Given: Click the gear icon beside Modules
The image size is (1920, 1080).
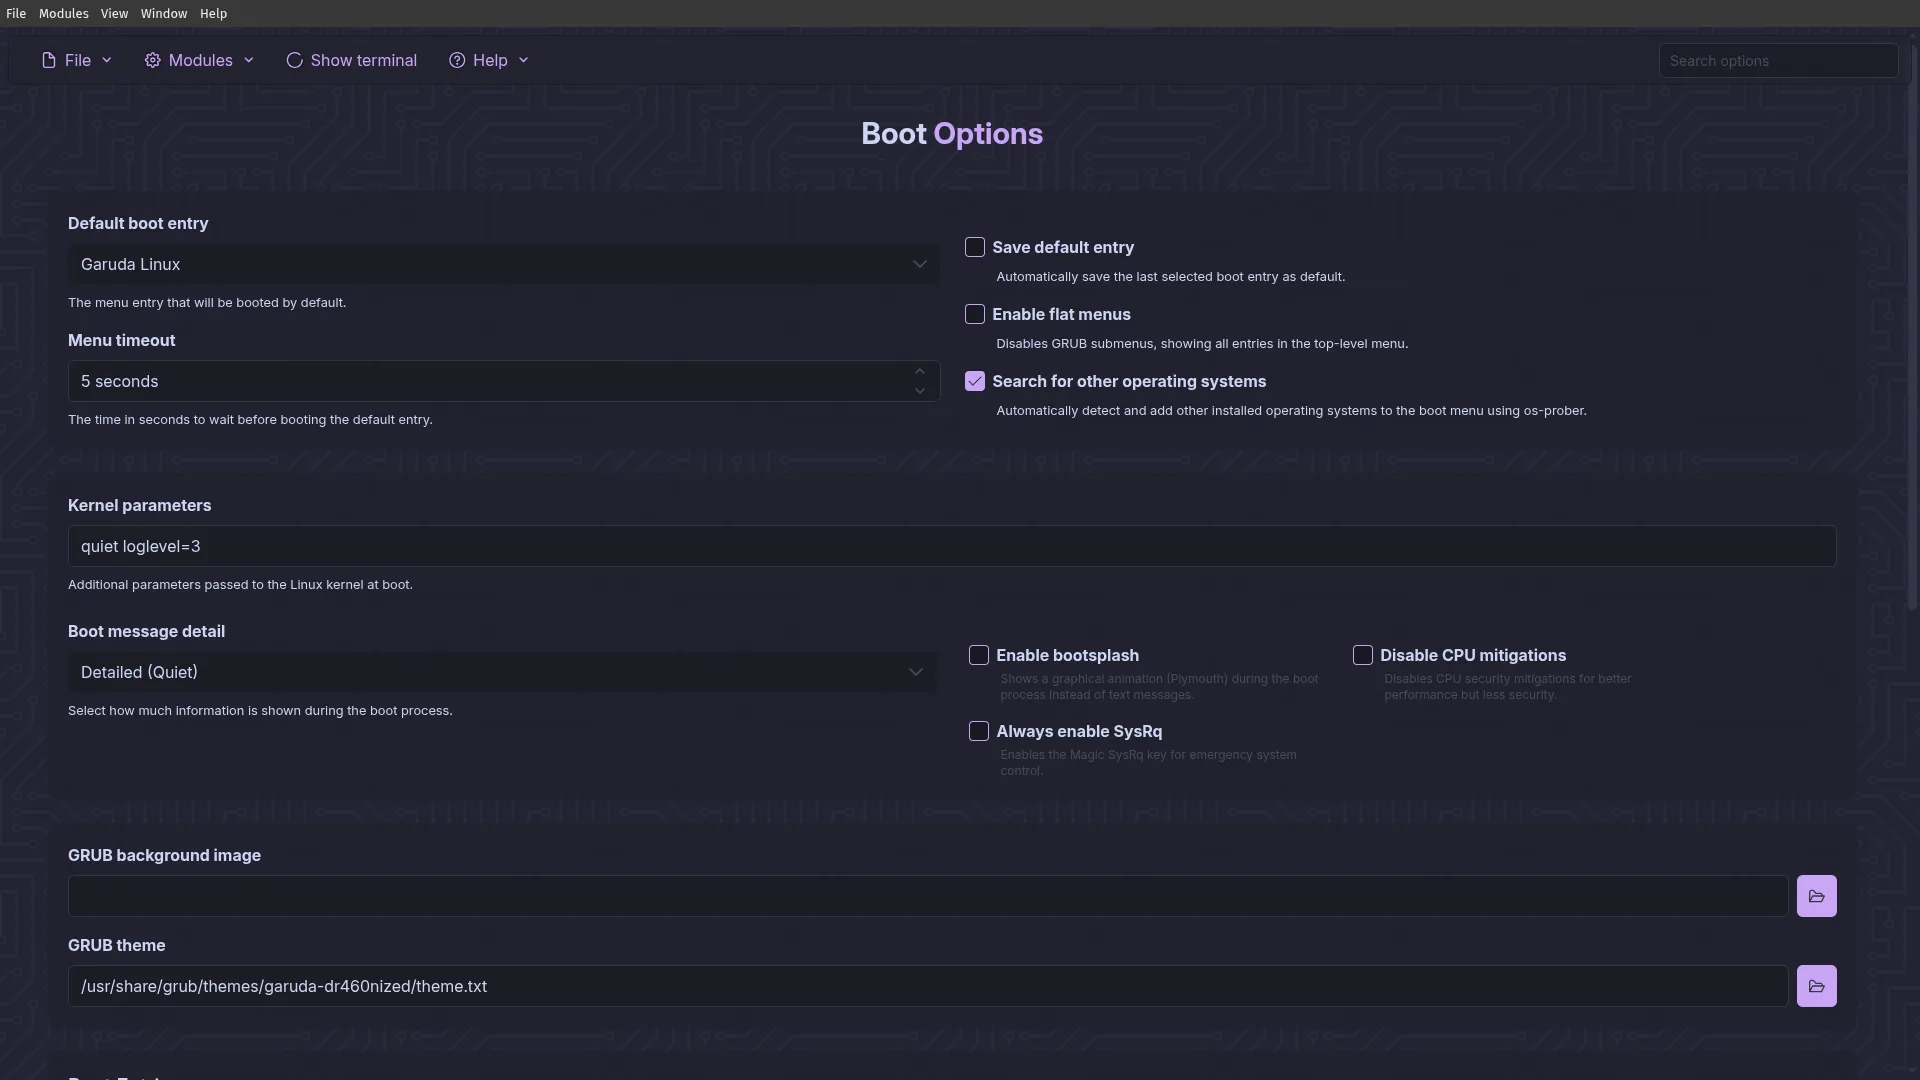Looking at the screenshot, I should [x=152, y=60].
